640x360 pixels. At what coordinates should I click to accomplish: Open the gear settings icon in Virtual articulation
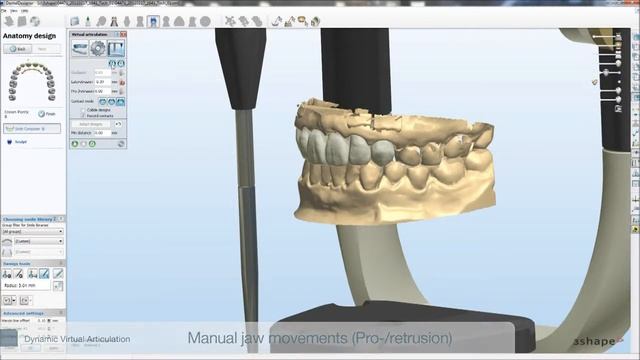pos(98,49)
